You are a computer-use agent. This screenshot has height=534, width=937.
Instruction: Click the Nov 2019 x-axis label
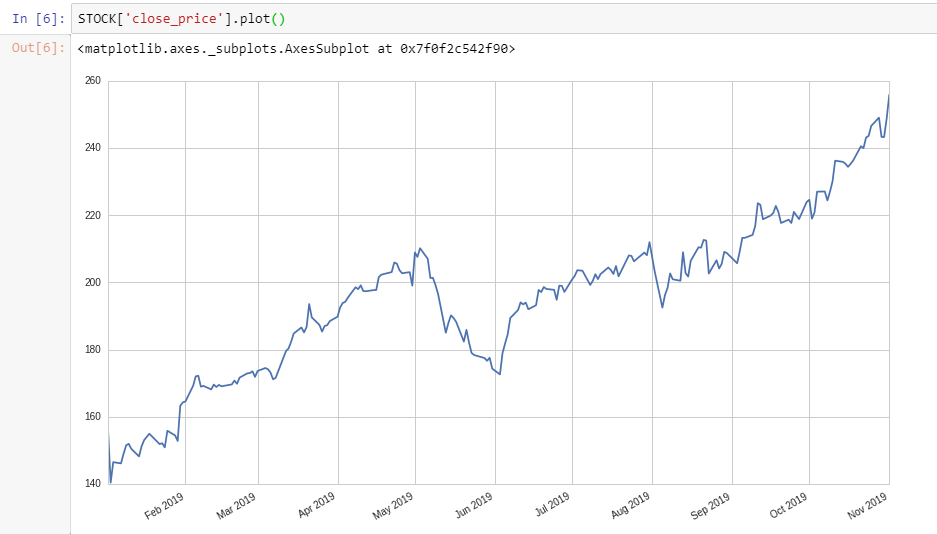tap(867, 506)
